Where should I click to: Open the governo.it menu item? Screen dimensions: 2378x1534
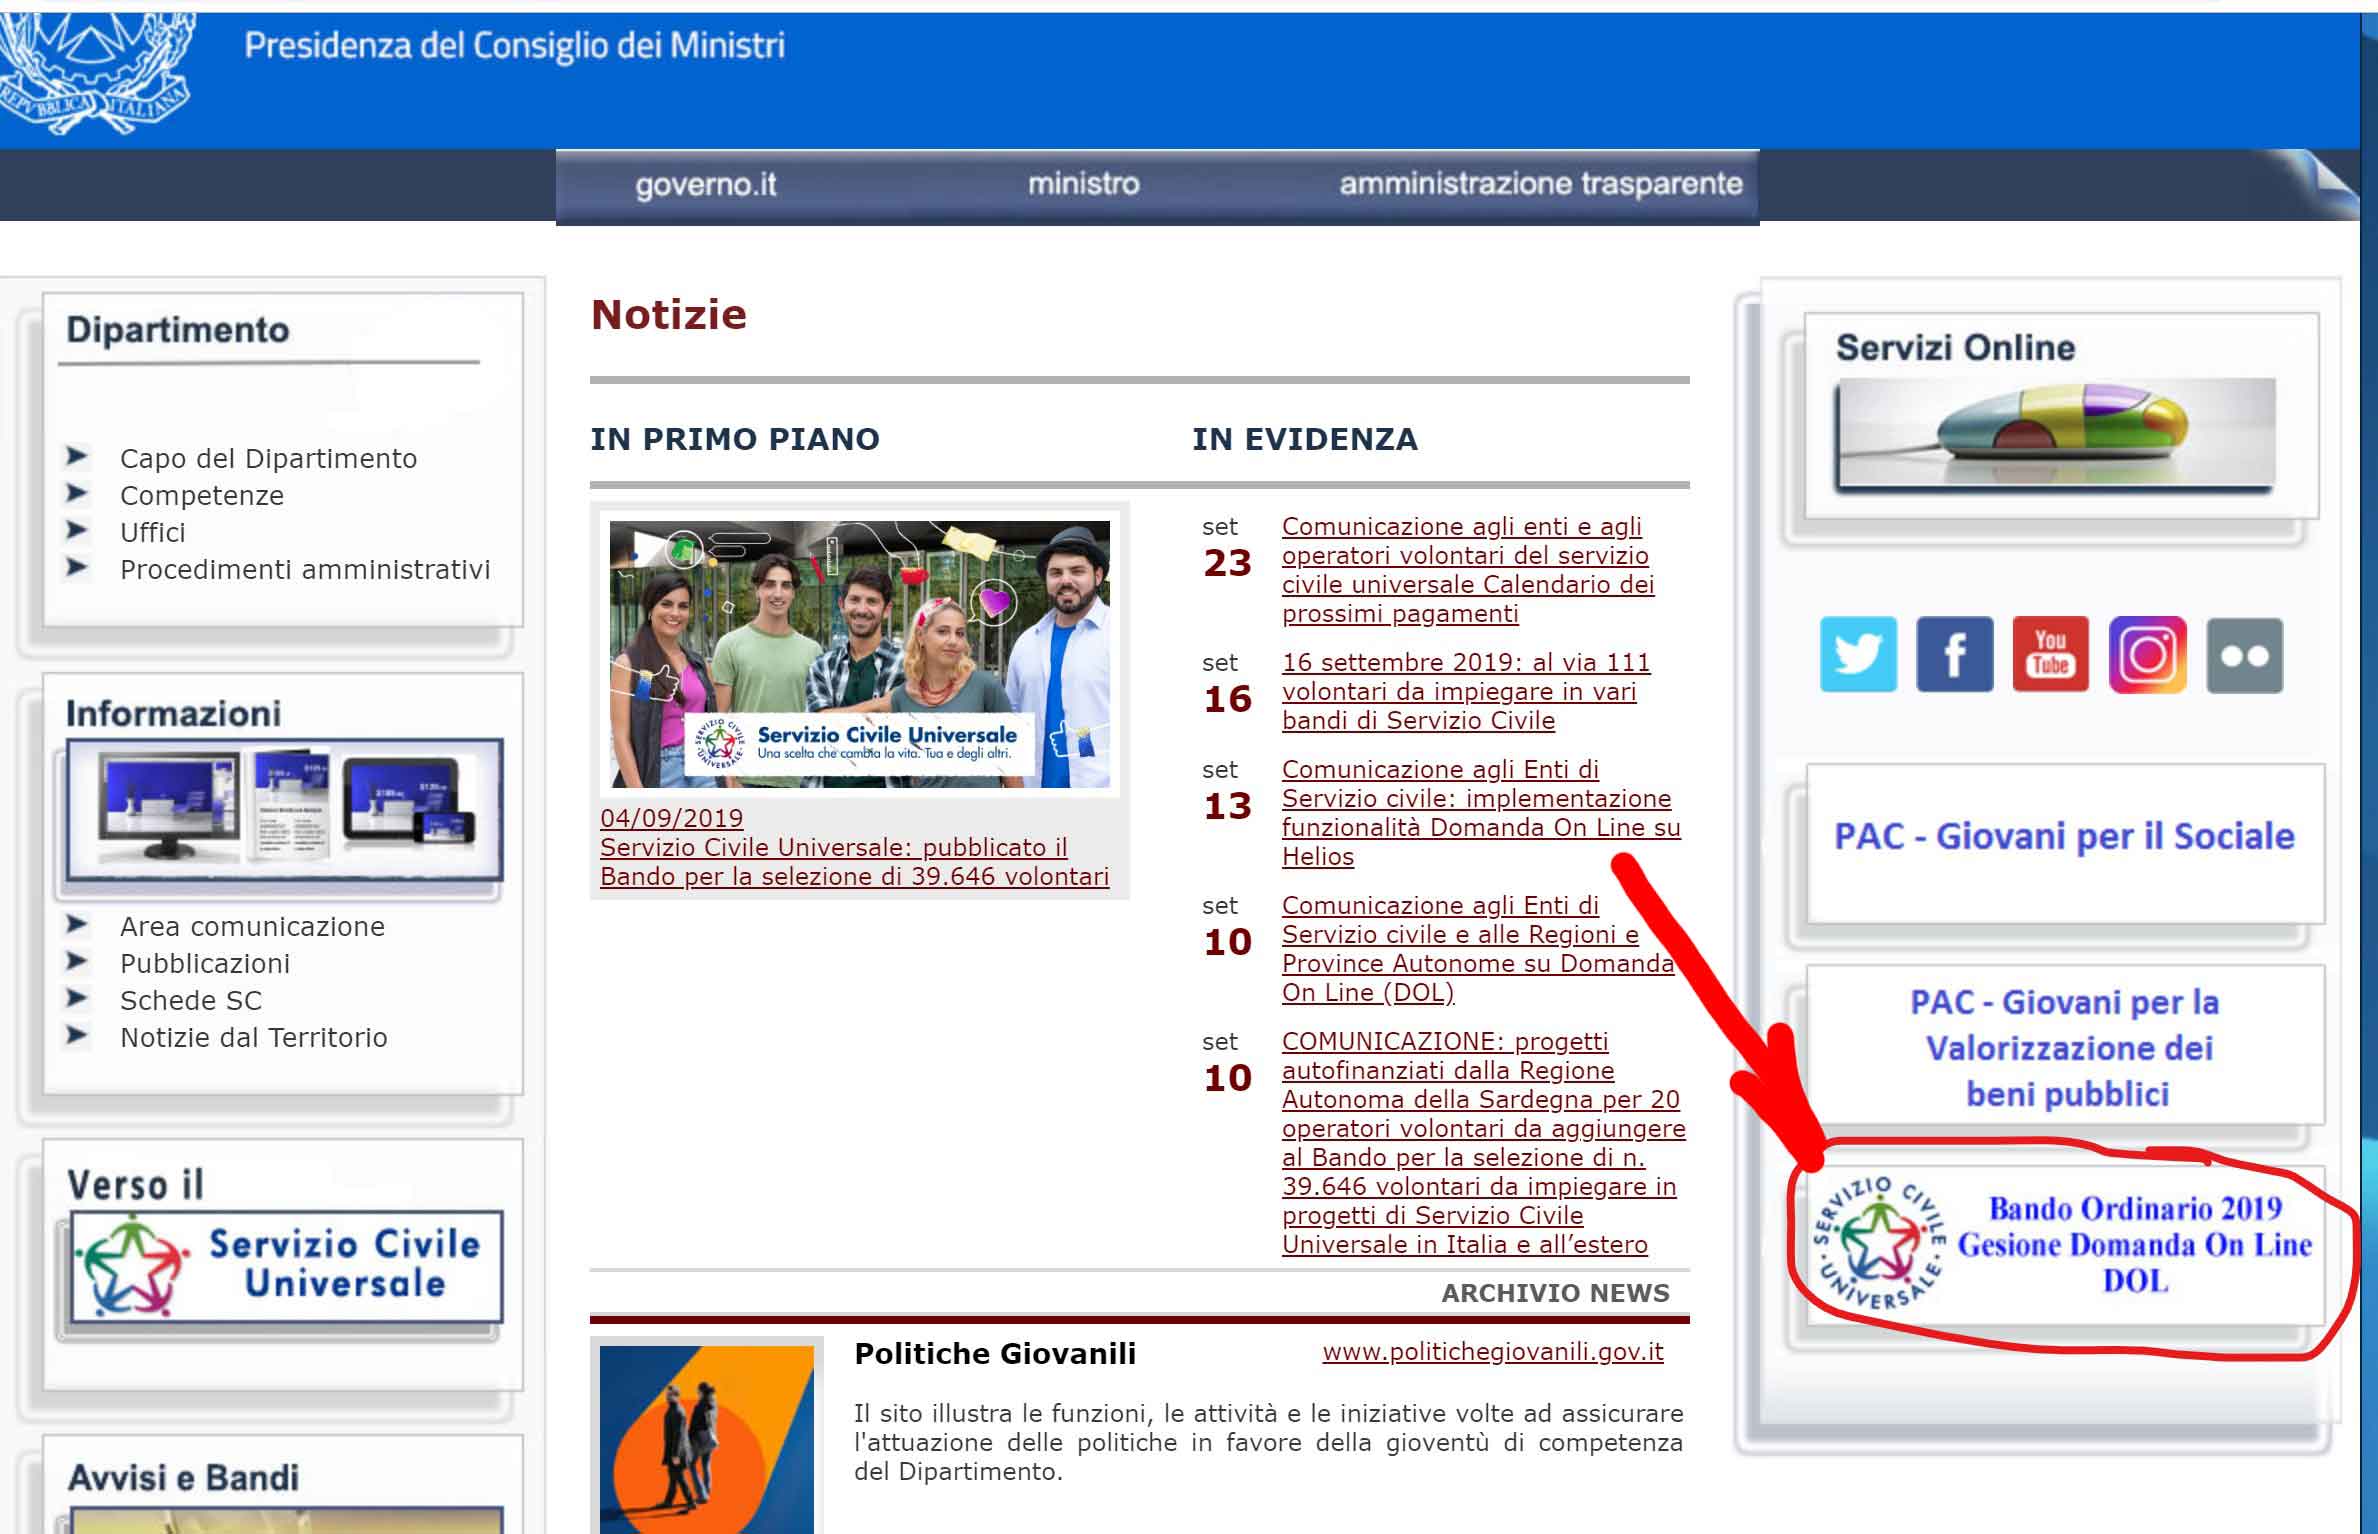pyautogui.click(x=705, y=185)
